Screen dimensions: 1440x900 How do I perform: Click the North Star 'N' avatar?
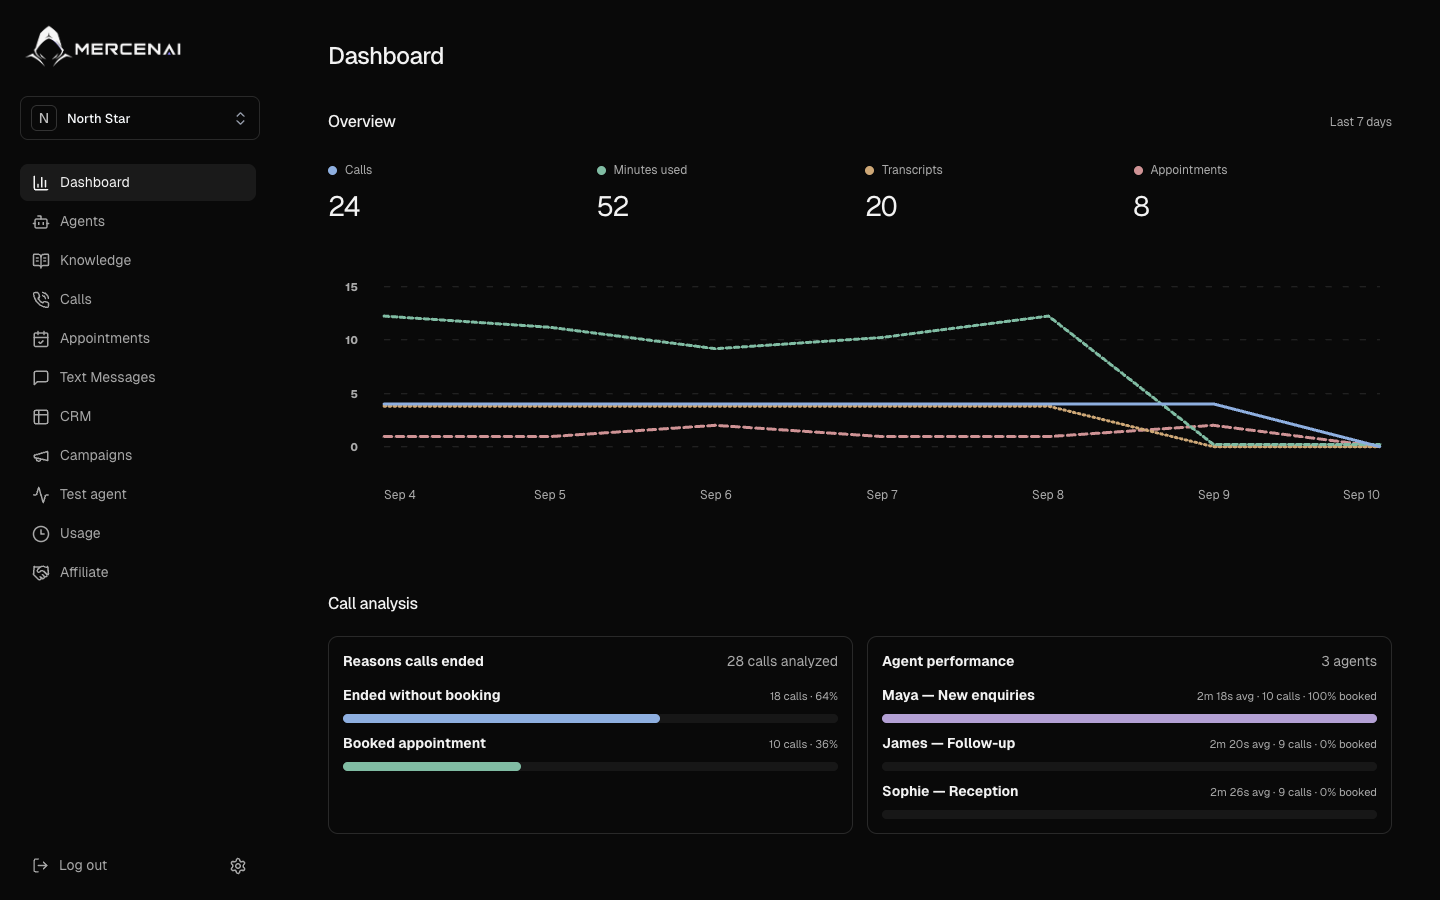[44, 118]
